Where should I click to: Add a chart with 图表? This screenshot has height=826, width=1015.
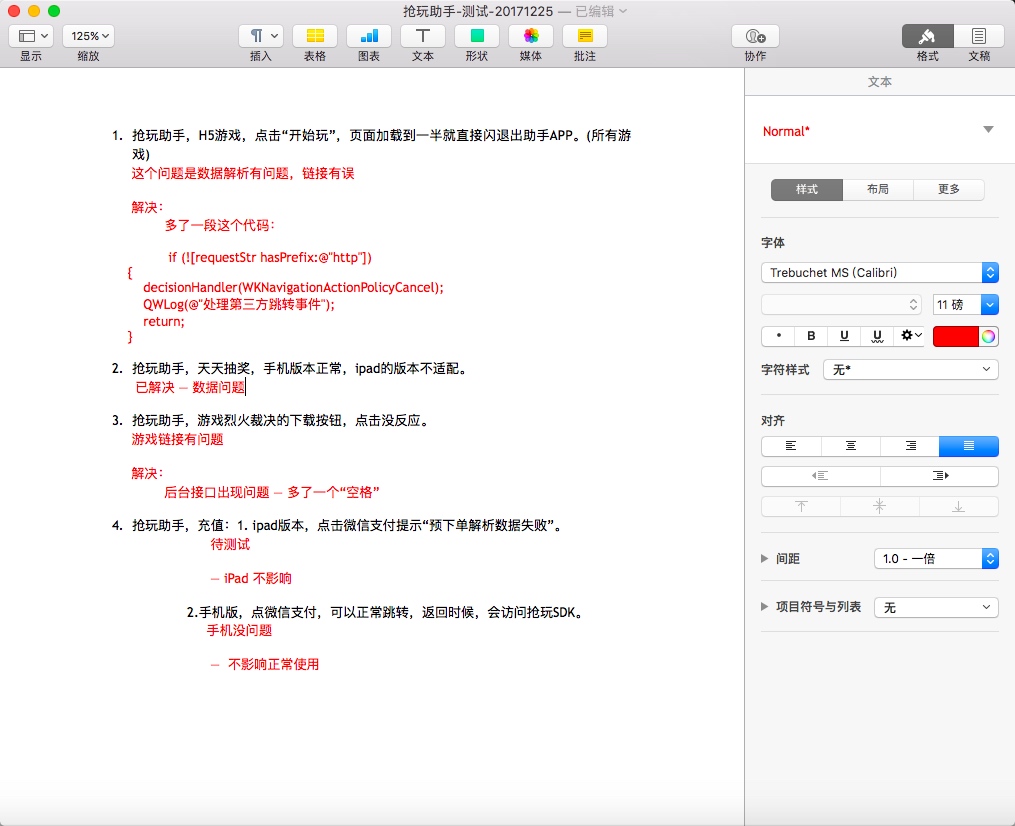click(369, 36)
